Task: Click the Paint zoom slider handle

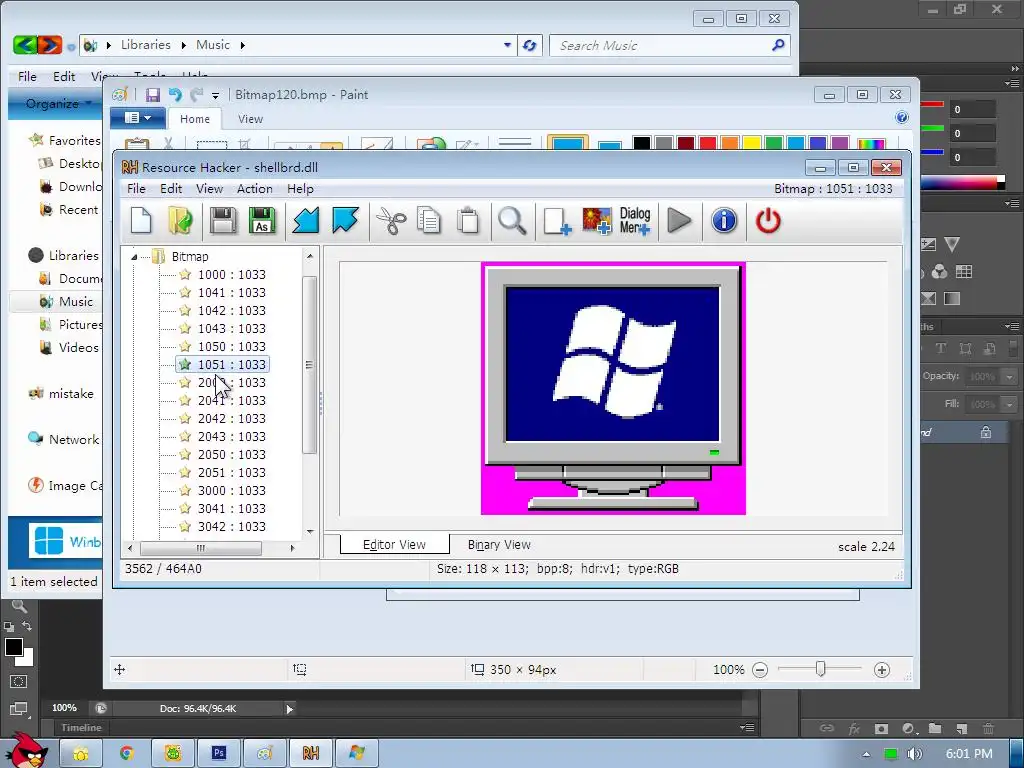Action: click(820, 669)
